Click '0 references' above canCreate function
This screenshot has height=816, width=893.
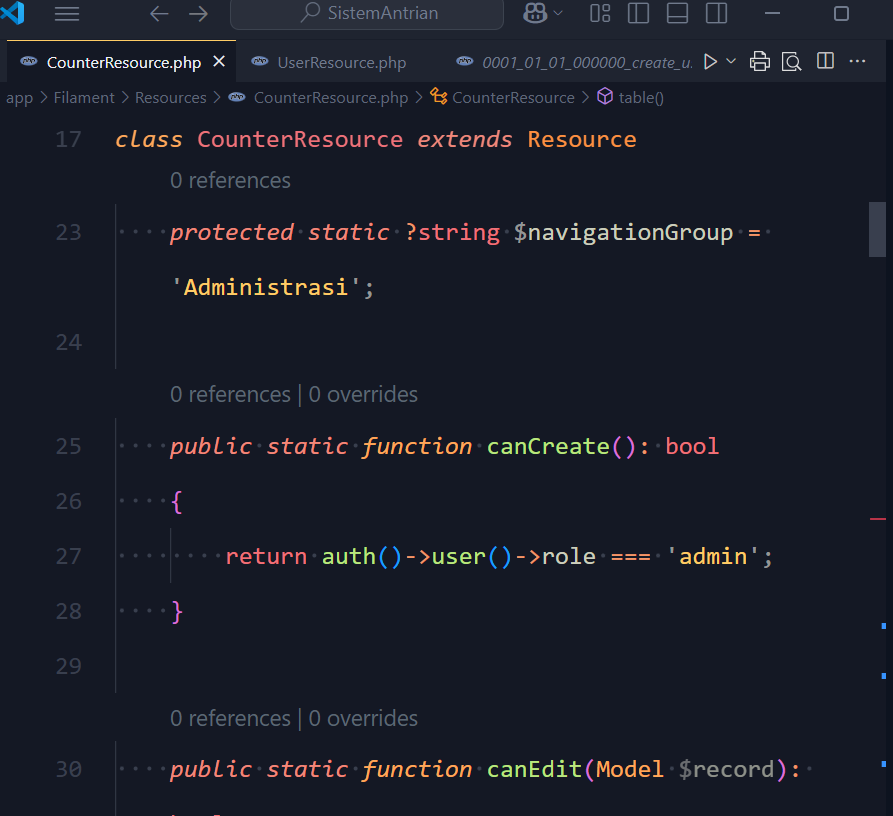[x=229, y=395]
